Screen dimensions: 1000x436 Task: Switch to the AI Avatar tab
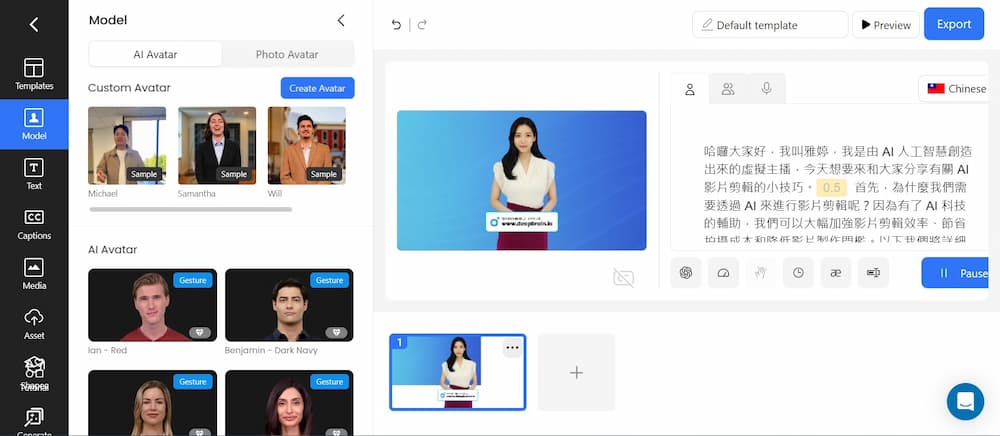point(156,54)
